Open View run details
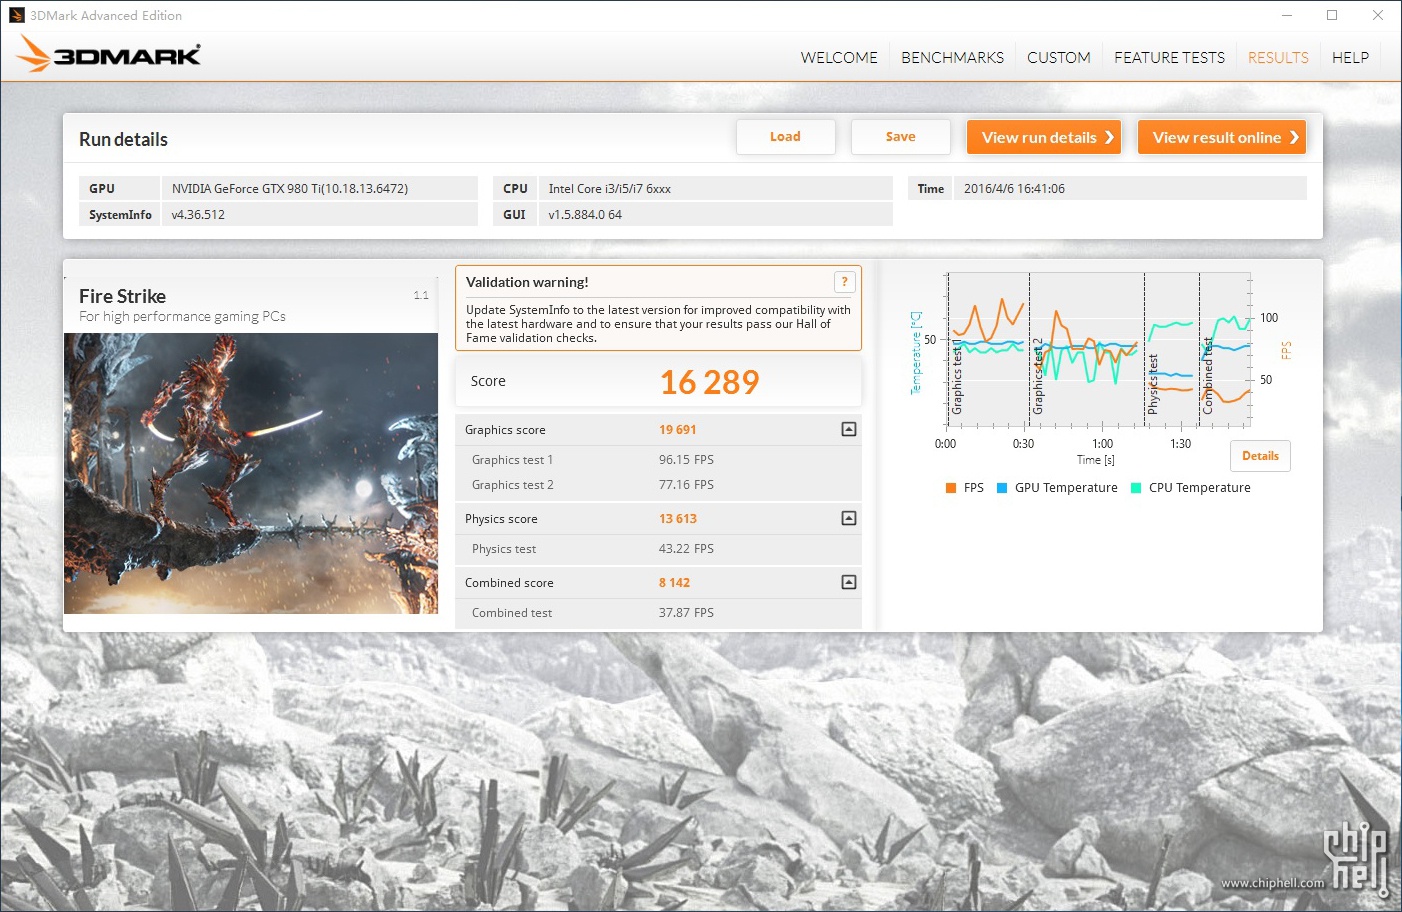 (1044, 137)
